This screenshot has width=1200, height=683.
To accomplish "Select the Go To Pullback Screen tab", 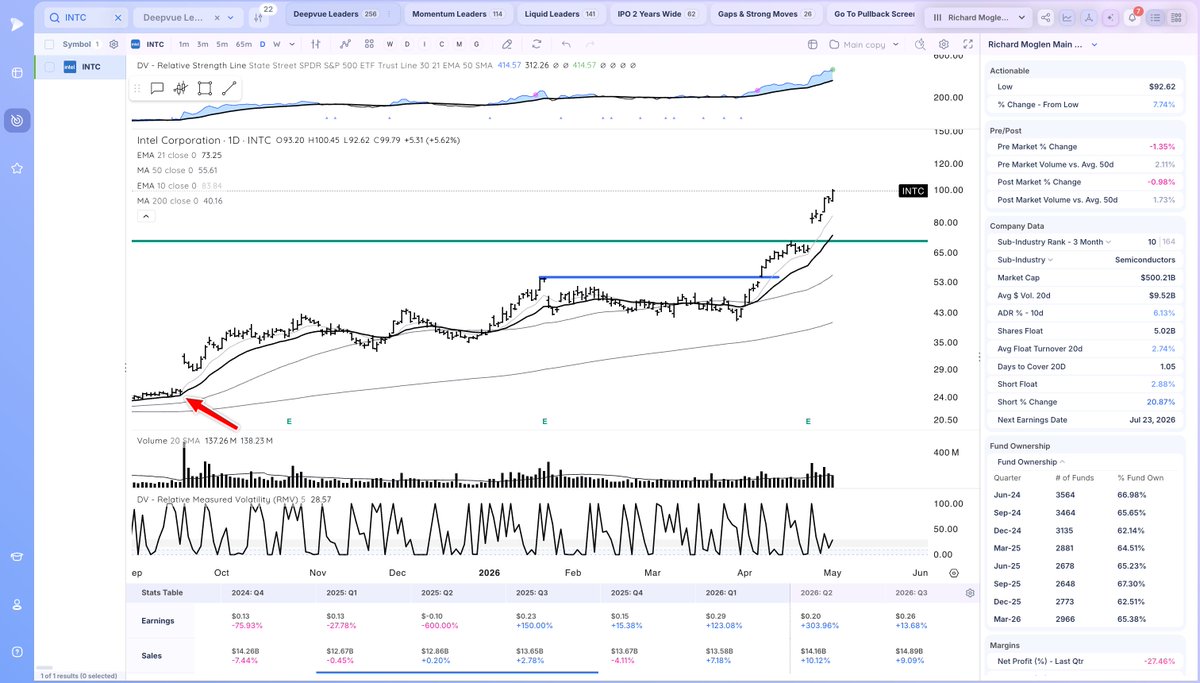I will point(874,14).
